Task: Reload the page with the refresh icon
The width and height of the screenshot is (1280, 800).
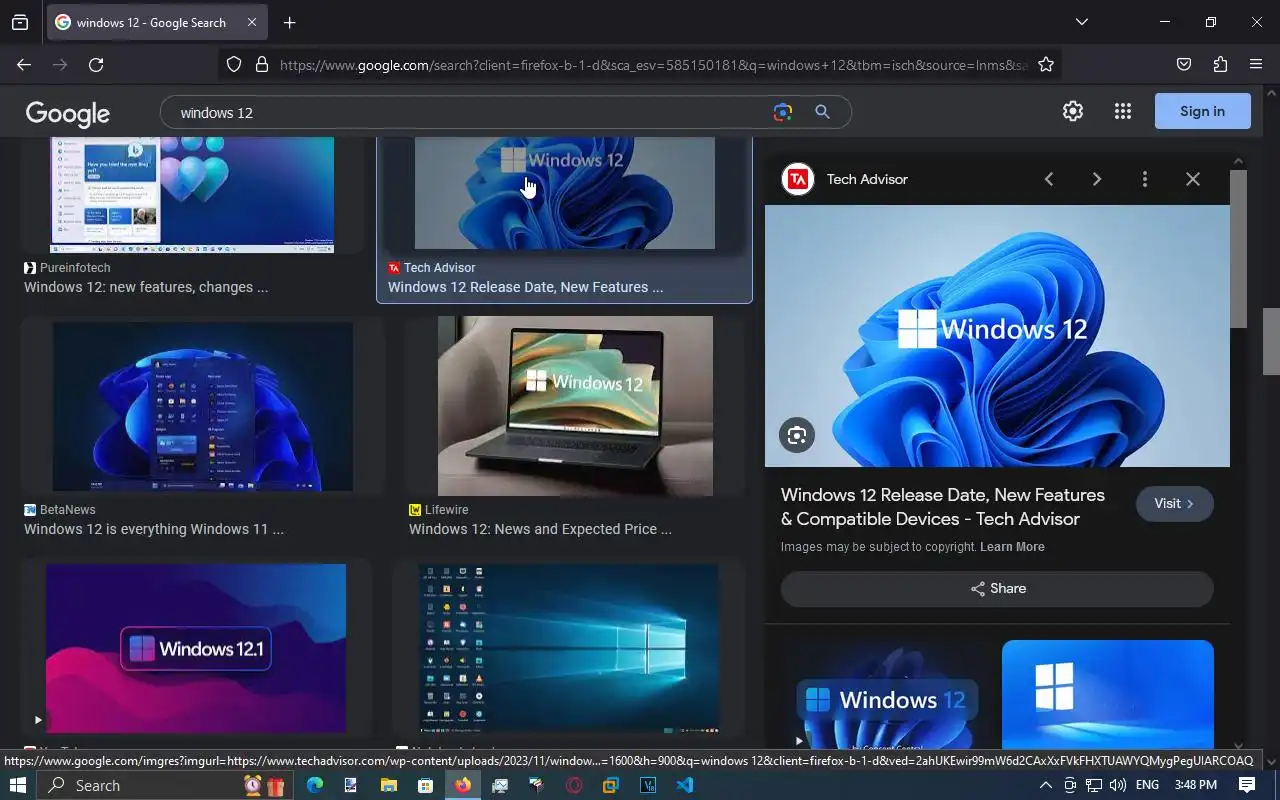Action: point(96,65)
